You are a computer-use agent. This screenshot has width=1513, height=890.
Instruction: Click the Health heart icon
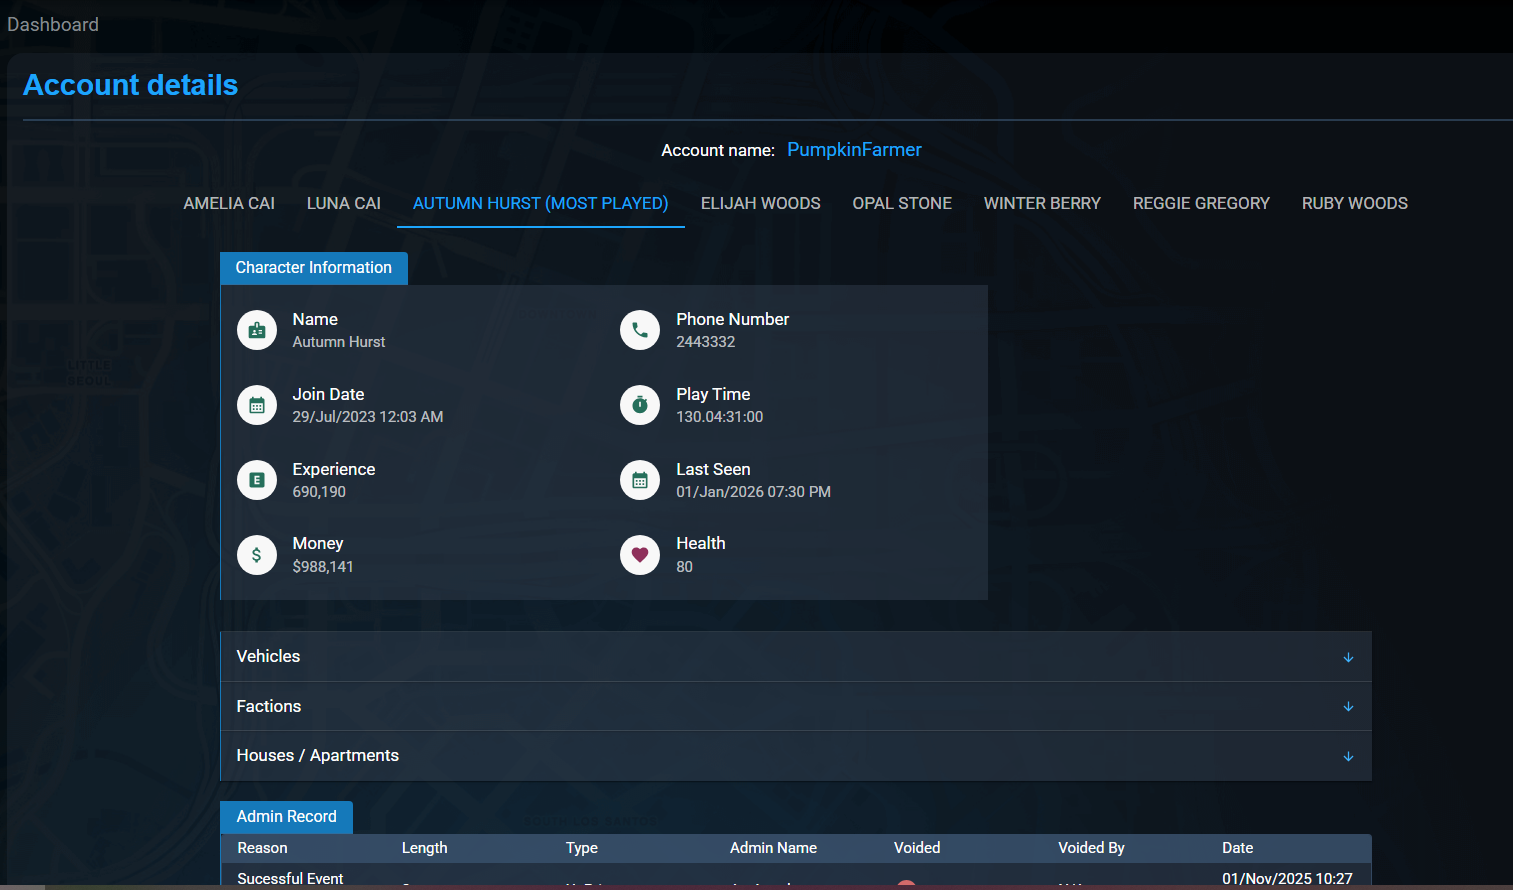point(640,555)
